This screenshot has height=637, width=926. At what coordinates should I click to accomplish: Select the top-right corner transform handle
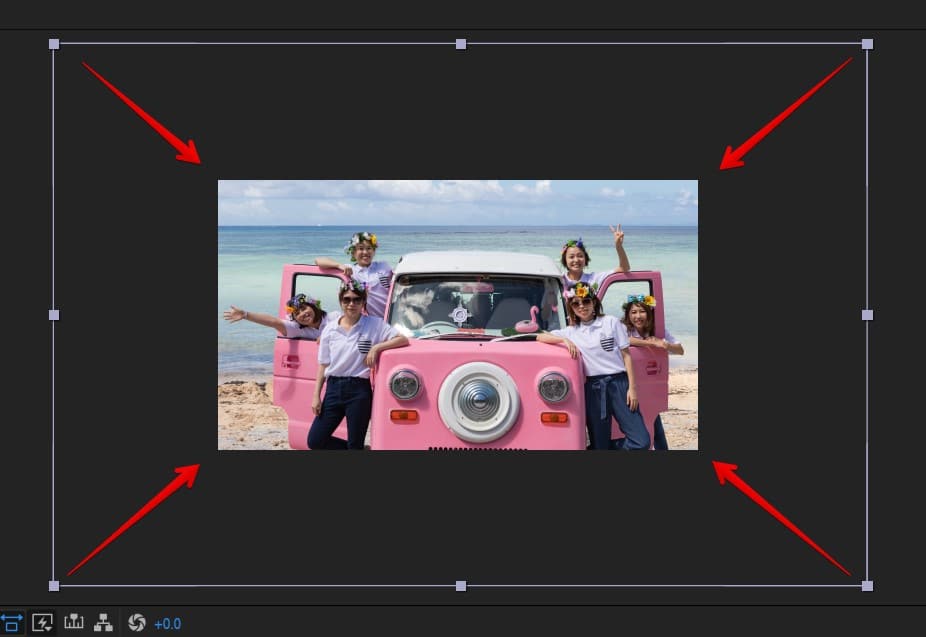tap(867, 44)
